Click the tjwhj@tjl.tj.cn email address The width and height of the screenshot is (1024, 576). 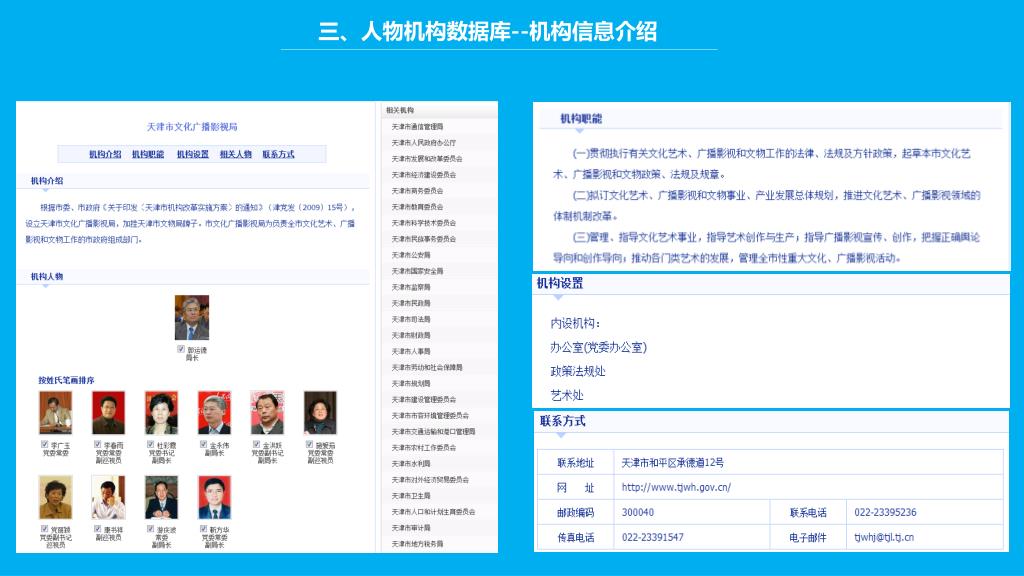coord(883,537)
